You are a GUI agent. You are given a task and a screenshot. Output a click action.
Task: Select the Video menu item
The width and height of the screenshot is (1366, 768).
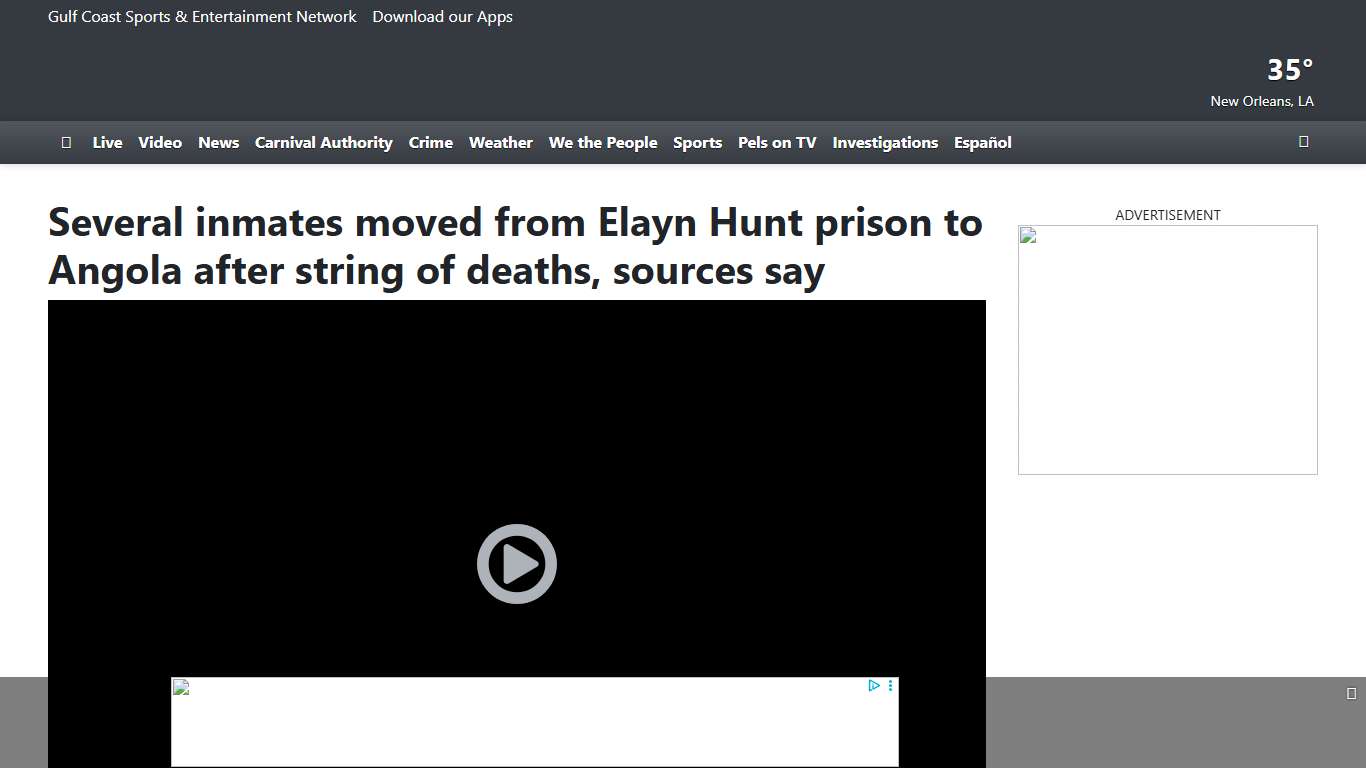(159, 142)
